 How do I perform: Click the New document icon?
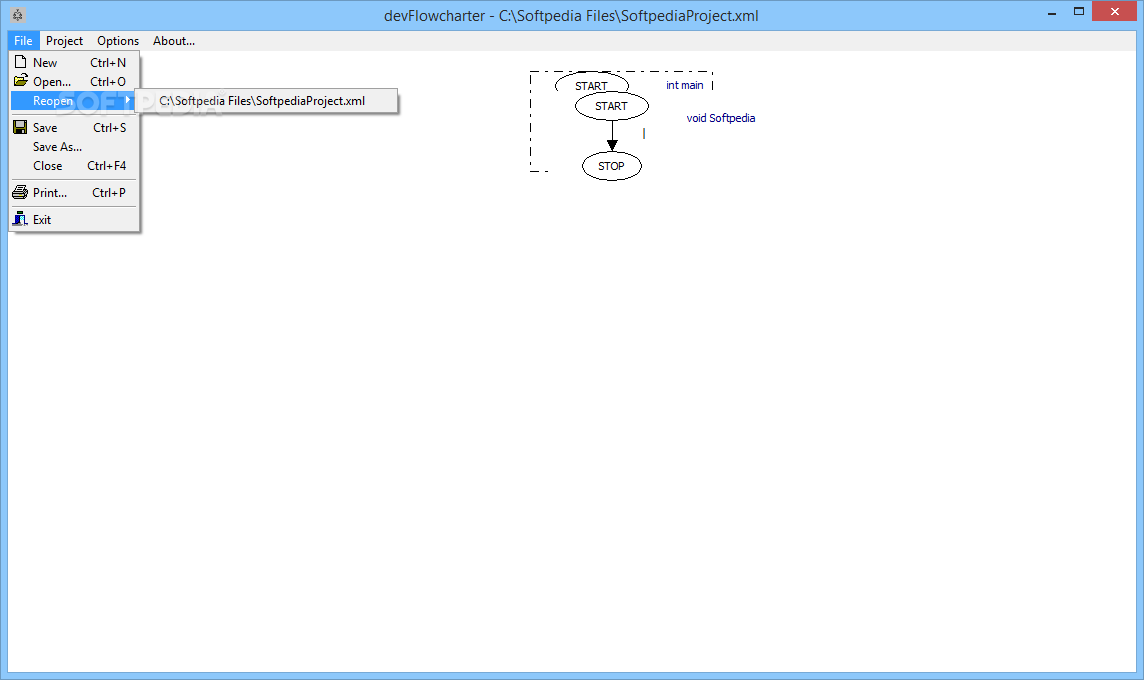[20, 62]
